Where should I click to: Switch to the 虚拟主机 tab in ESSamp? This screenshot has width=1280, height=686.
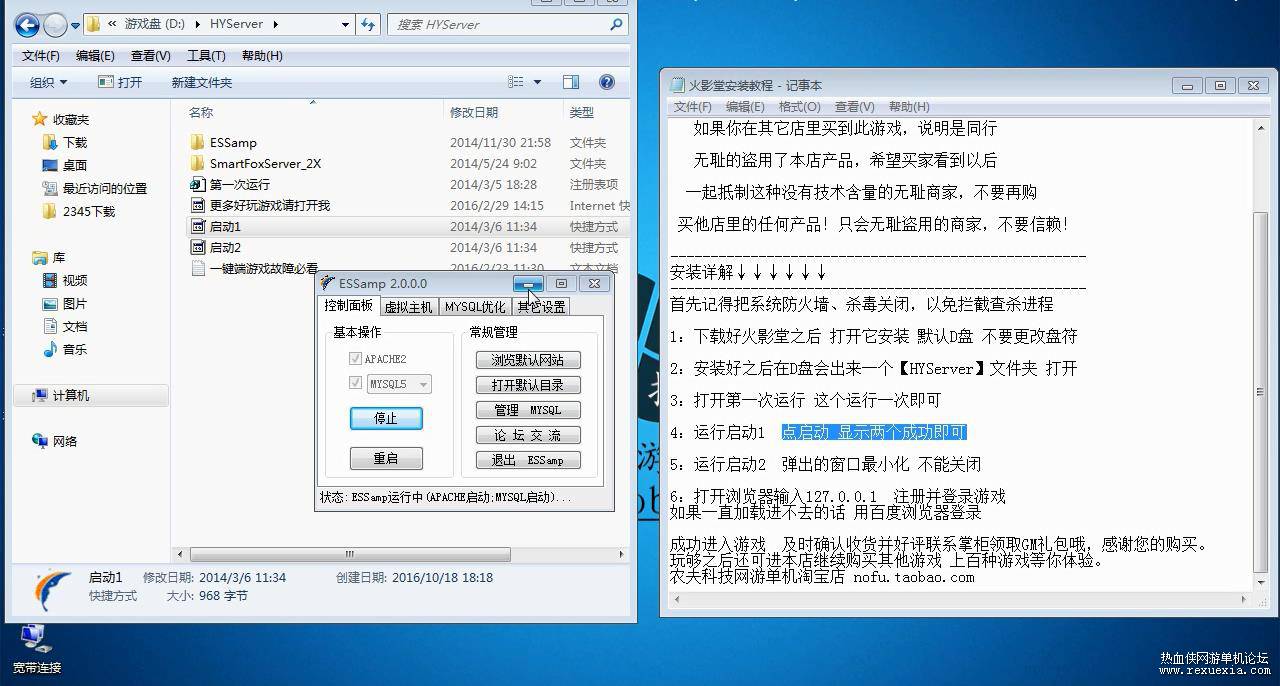pos(408,307)
